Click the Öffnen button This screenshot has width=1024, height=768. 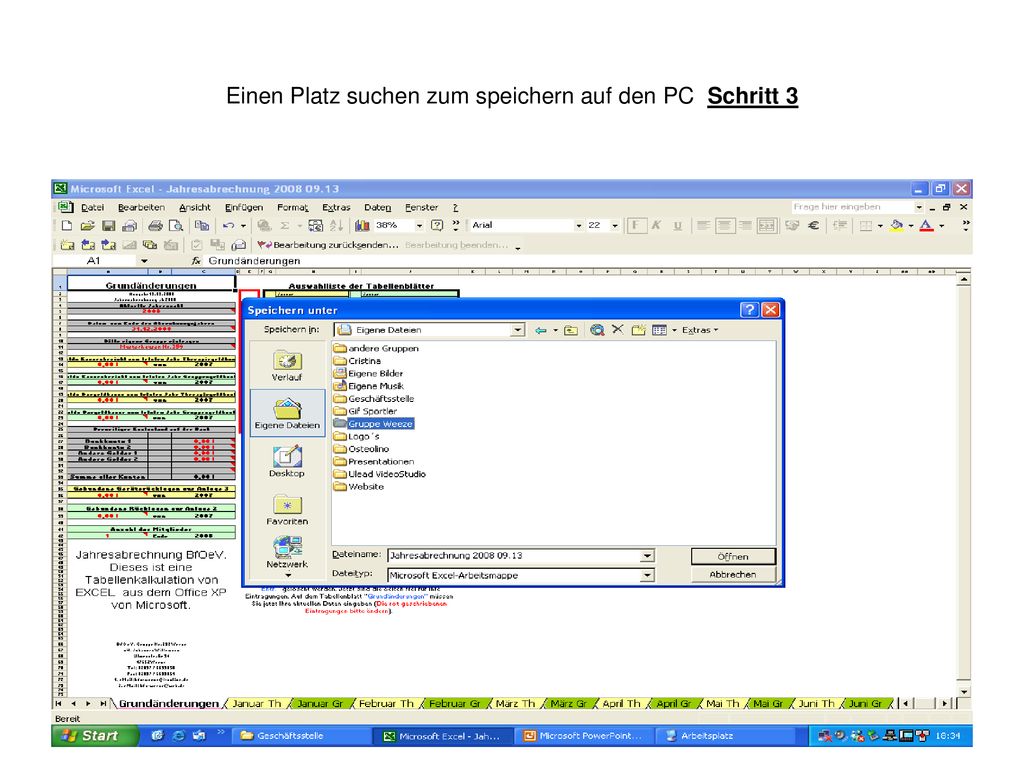click(x=733, y=556)
